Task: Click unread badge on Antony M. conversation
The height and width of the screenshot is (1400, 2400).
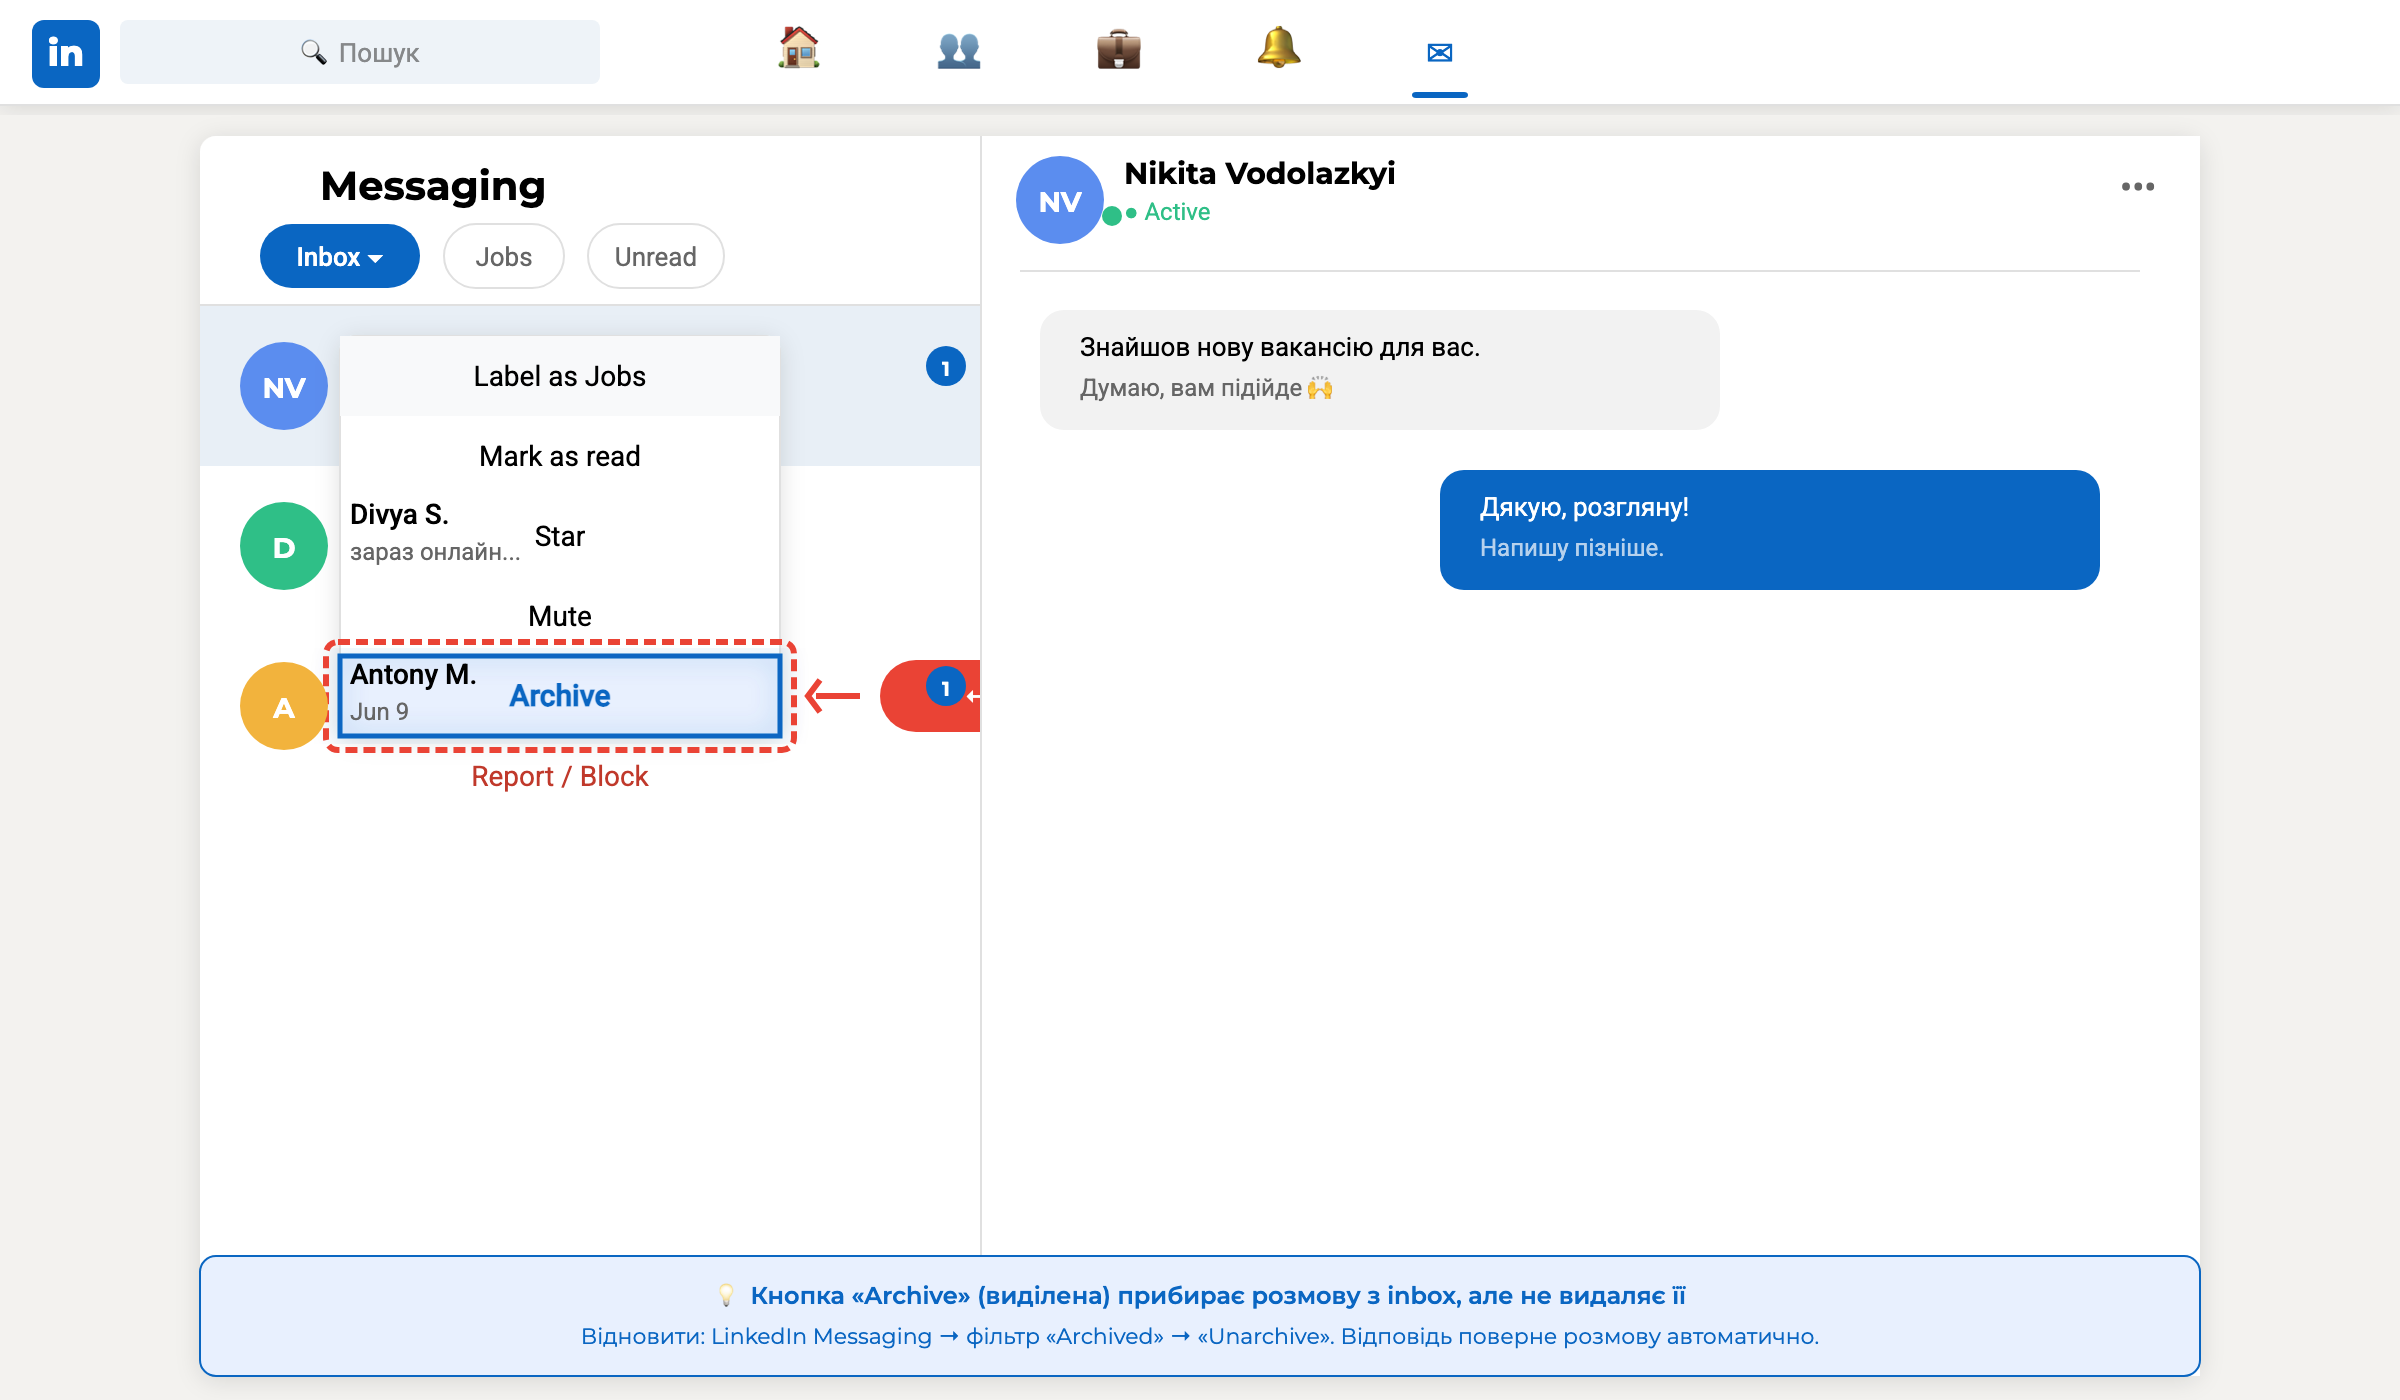Action: (x=945, y=687)
